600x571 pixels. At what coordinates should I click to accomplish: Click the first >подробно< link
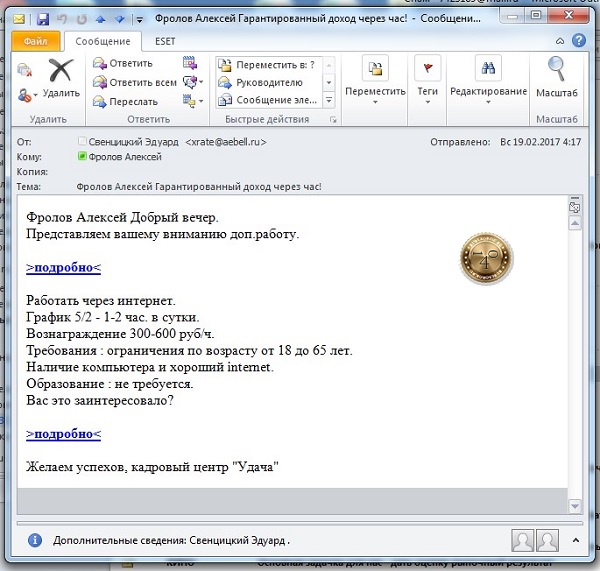64,267
